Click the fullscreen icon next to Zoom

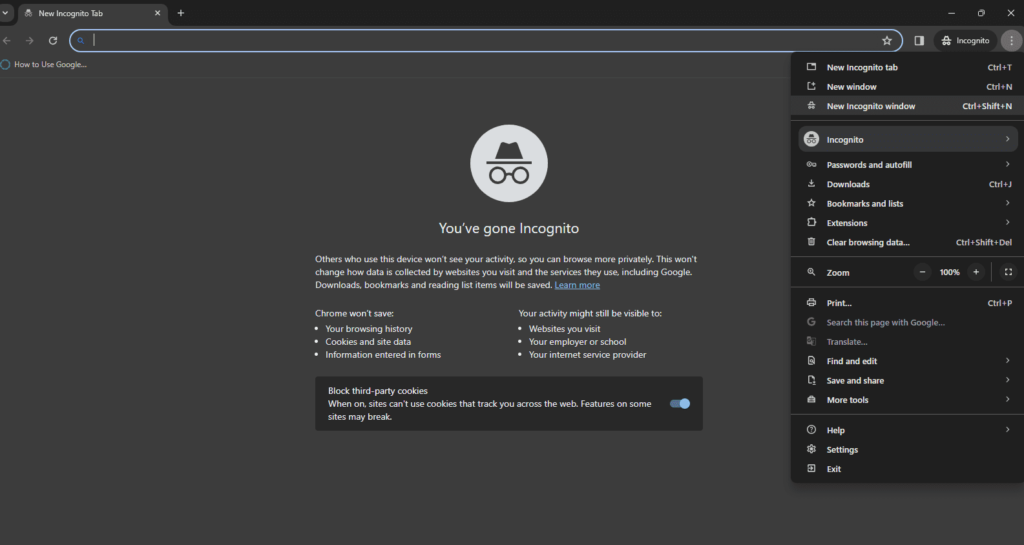(1008, 272)
